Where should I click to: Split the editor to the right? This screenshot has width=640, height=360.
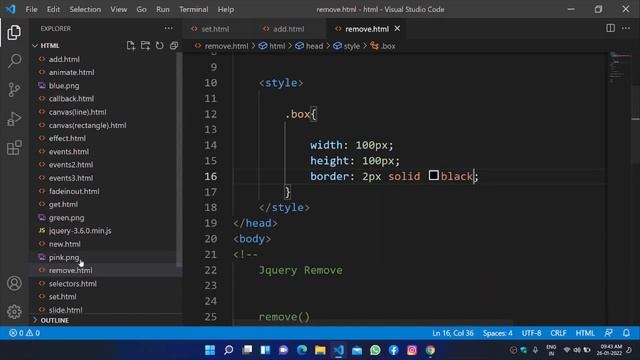pyautogui.click(x=610, y=28)
